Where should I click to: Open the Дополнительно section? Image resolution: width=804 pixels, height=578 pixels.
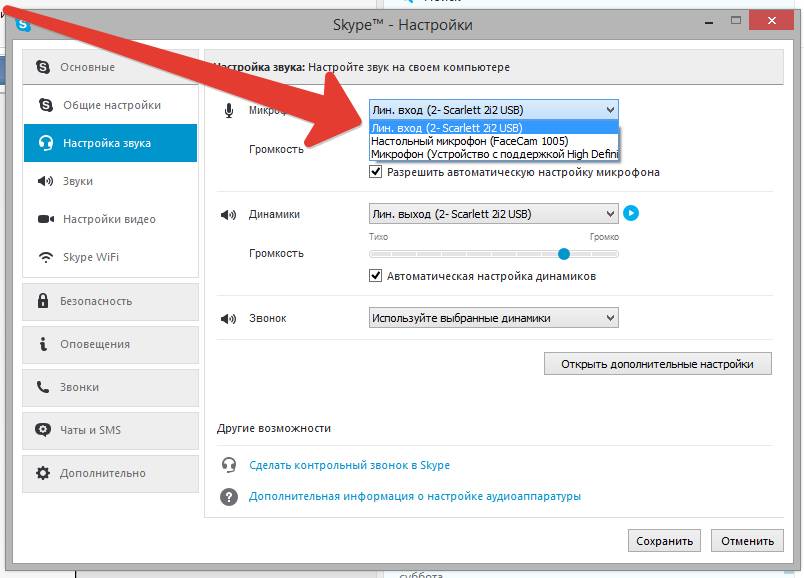[110, 473]
